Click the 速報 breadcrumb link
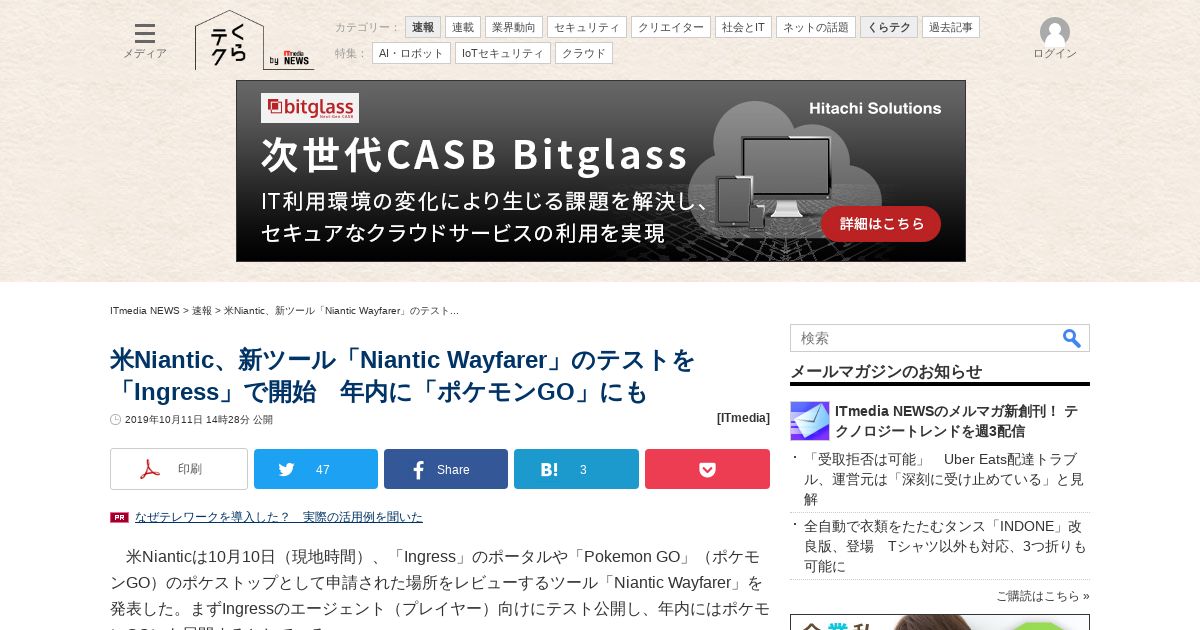Screen dimensions: 1200x630 tap(202, 311)
